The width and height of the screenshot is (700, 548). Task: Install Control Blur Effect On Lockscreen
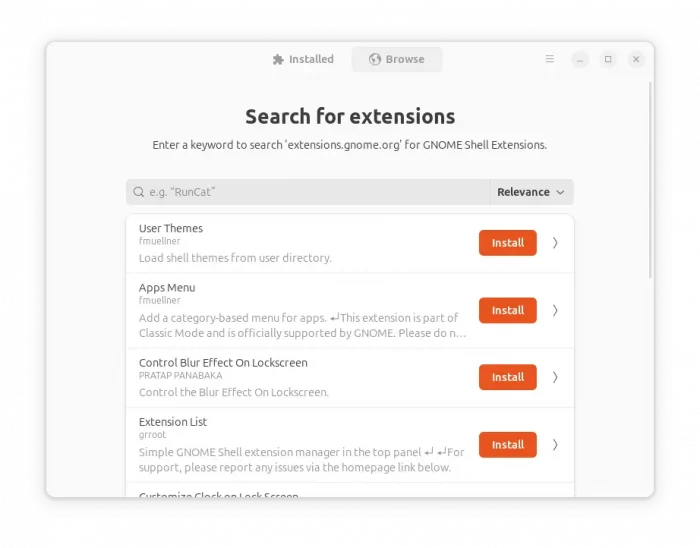coord(507,377)
